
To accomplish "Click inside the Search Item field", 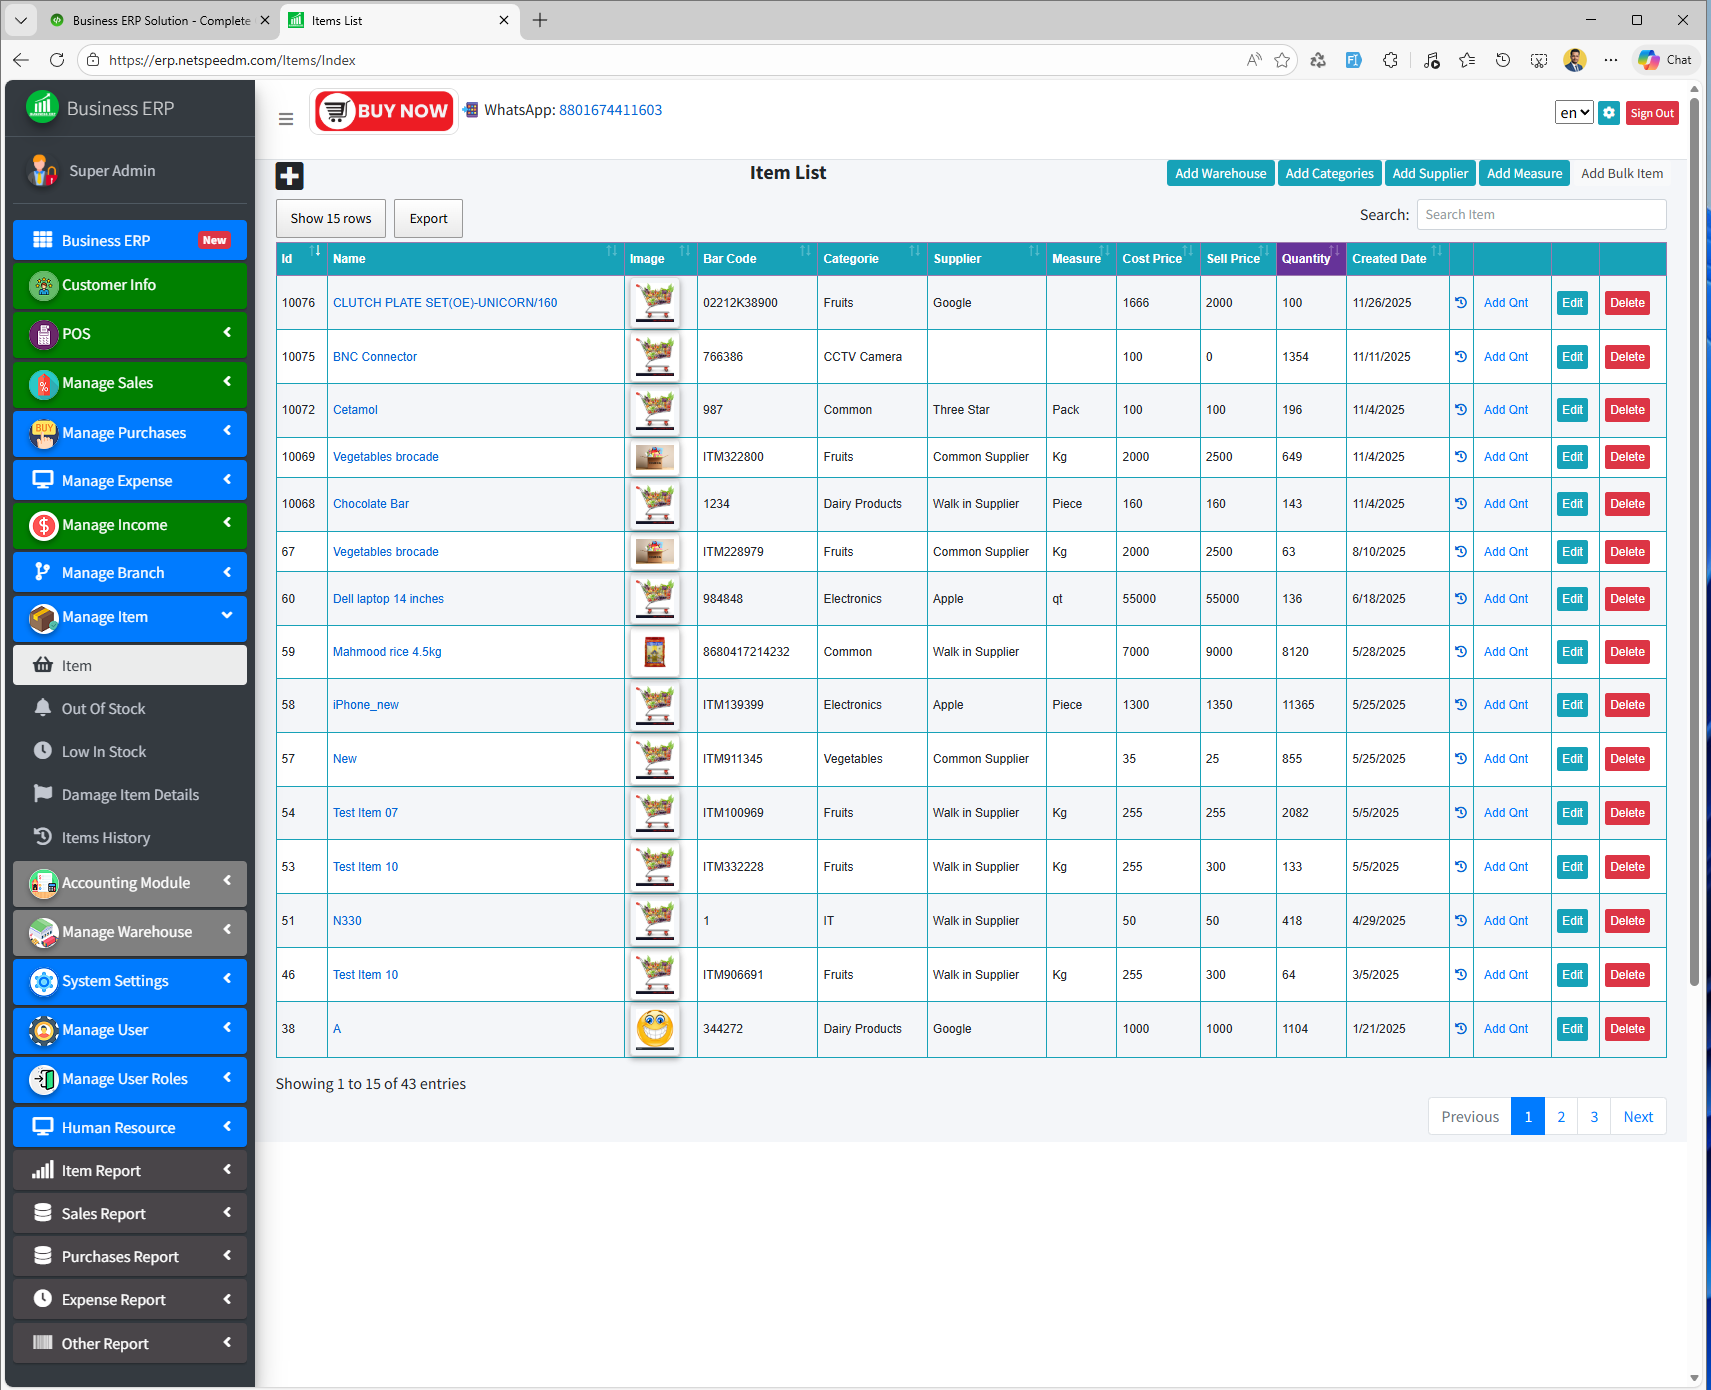I will pyautogui.click(x=1541, y=214).
